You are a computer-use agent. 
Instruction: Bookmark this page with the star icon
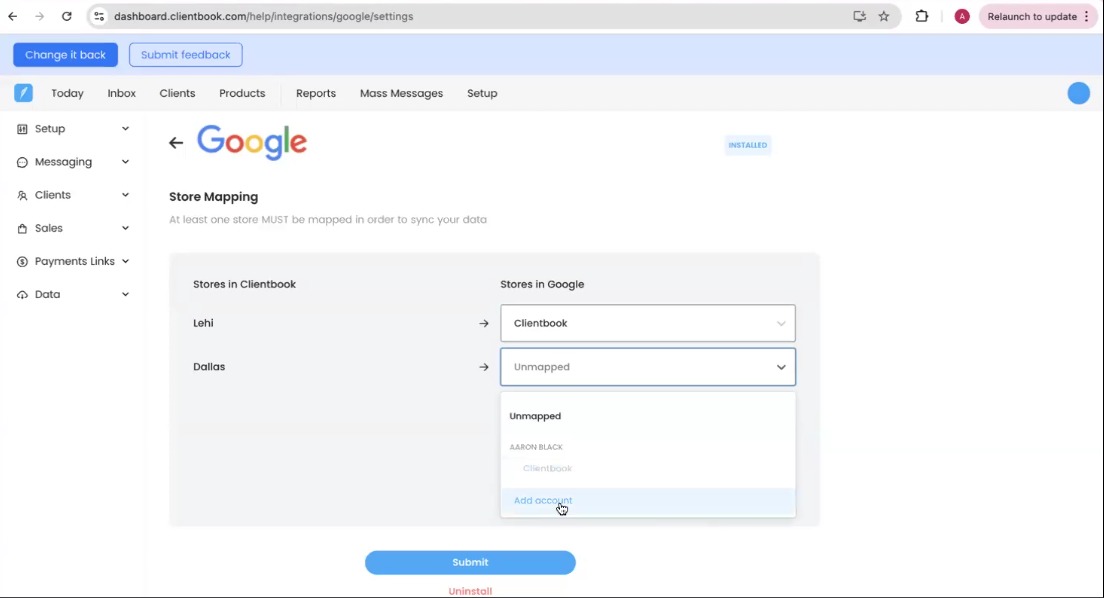tap(884, 16)
